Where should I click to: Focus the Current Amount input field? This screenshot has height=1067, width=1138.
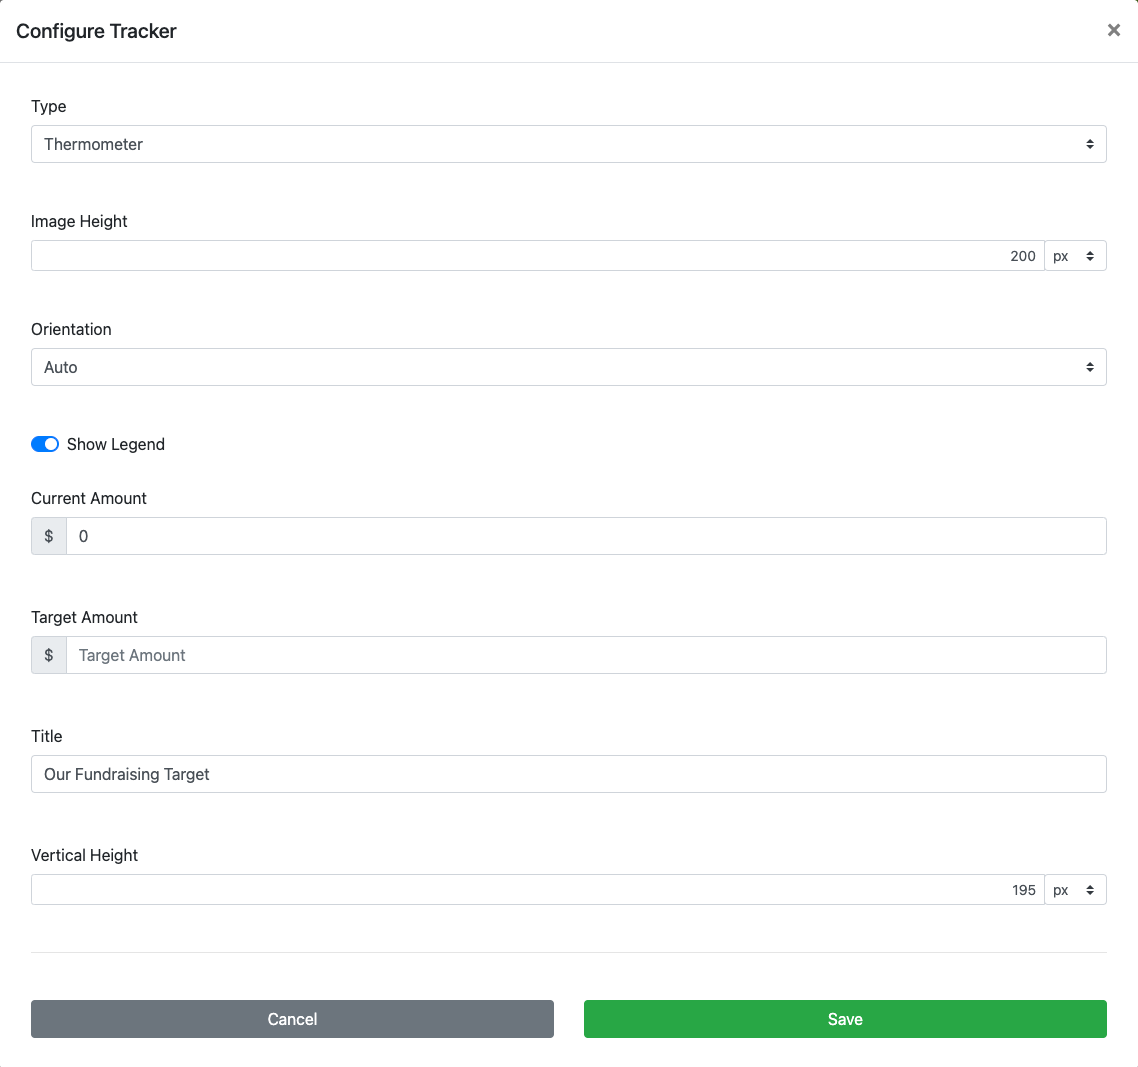tap(586, 536)
